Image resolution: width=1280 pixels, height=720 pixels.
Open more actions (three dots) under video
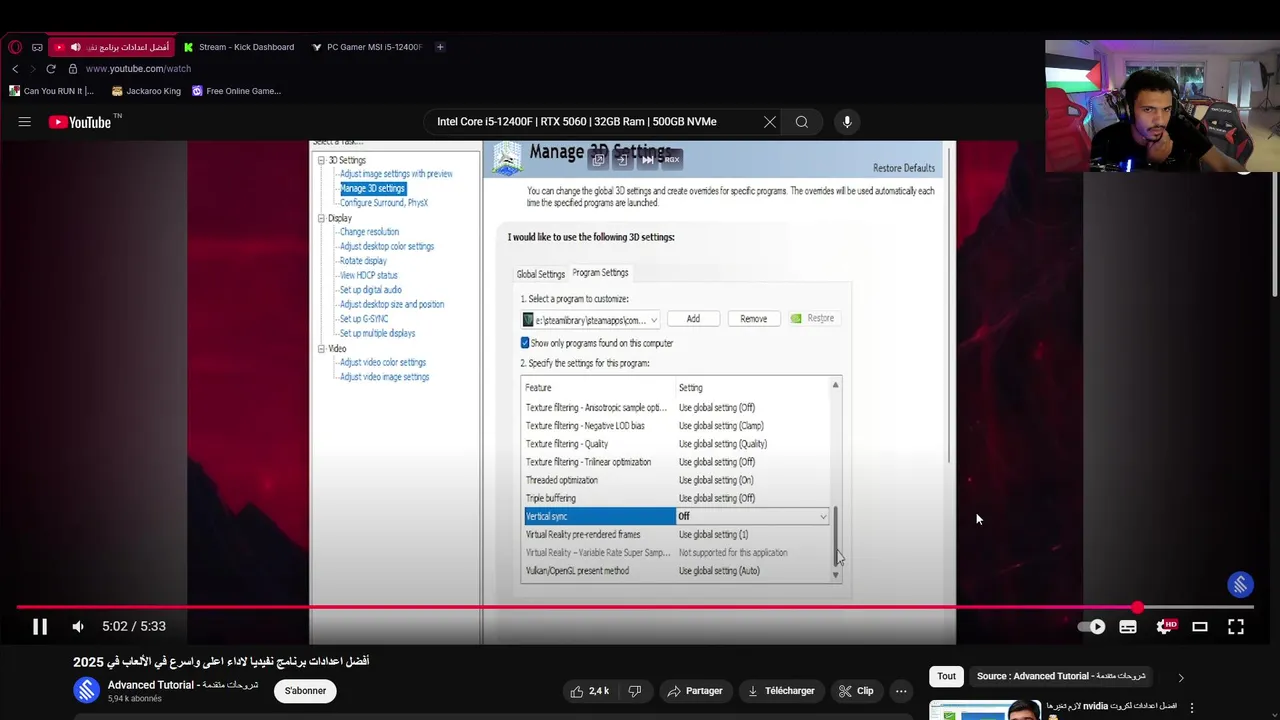coord(901,691)
